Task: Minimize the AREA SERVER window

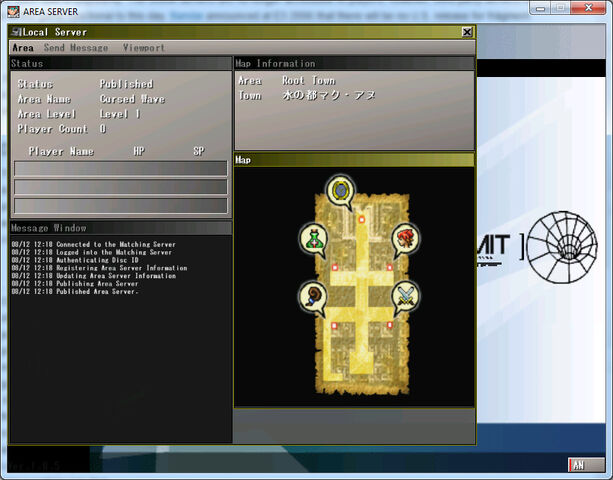Action: click(x=541, y=8)
